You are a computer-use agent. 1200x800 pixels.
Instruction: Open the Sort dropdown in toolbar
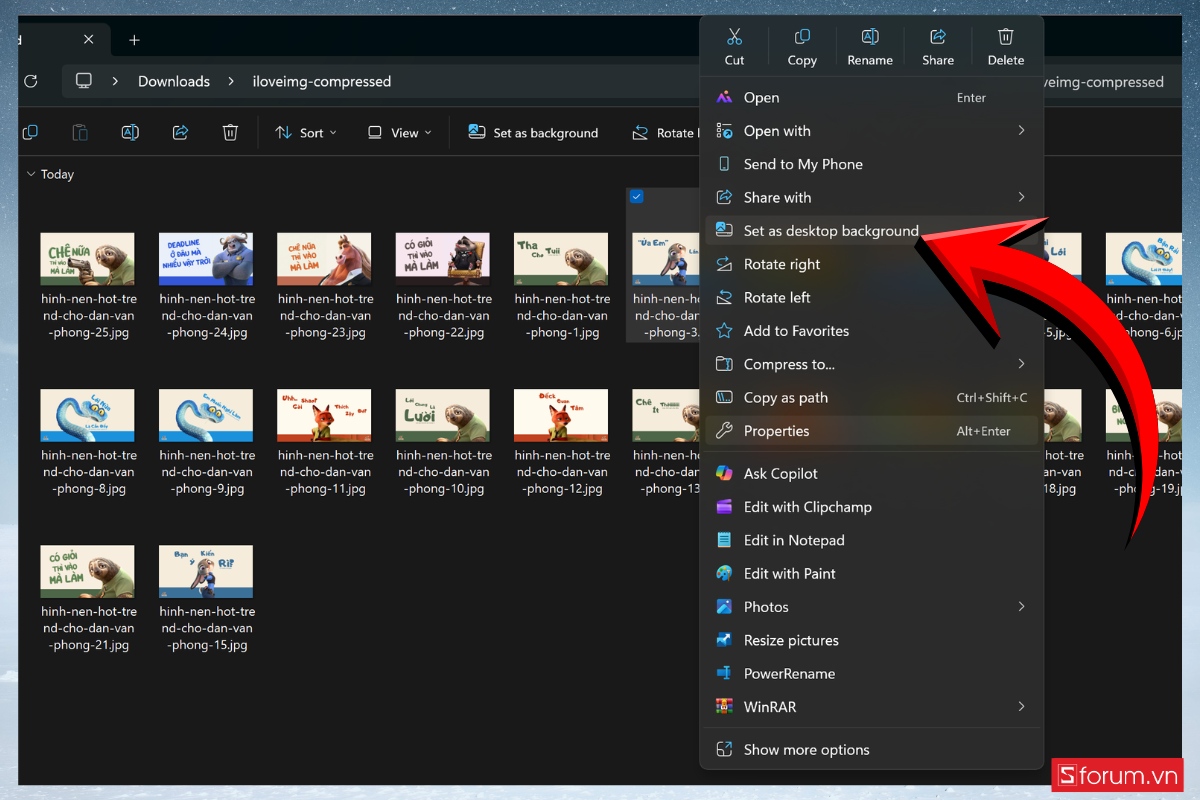306,133
